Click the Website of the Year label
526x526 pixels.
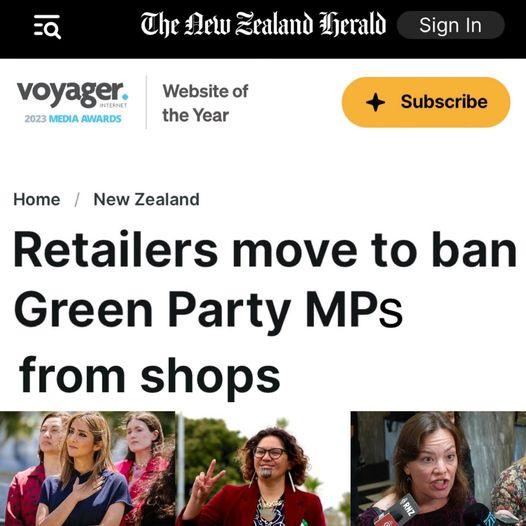205,103
